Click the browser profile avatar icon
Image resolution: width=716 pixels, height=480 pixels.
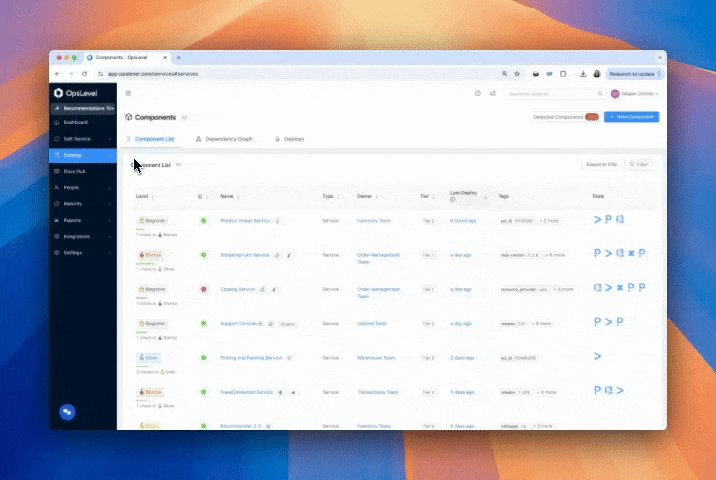coord(597,74)
